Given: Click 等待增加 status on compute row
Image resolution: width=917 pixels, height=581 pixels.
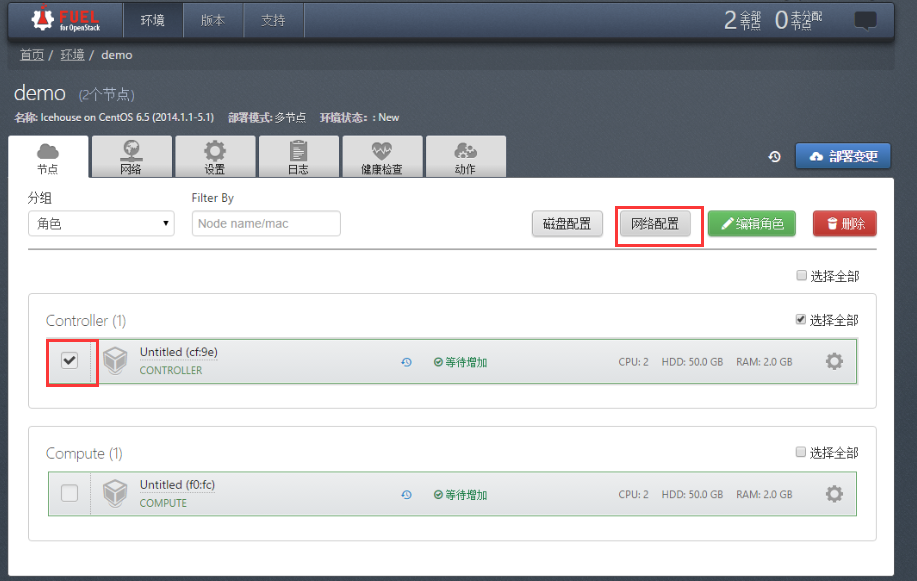Looking at the screenshot, I should point(460,495).
